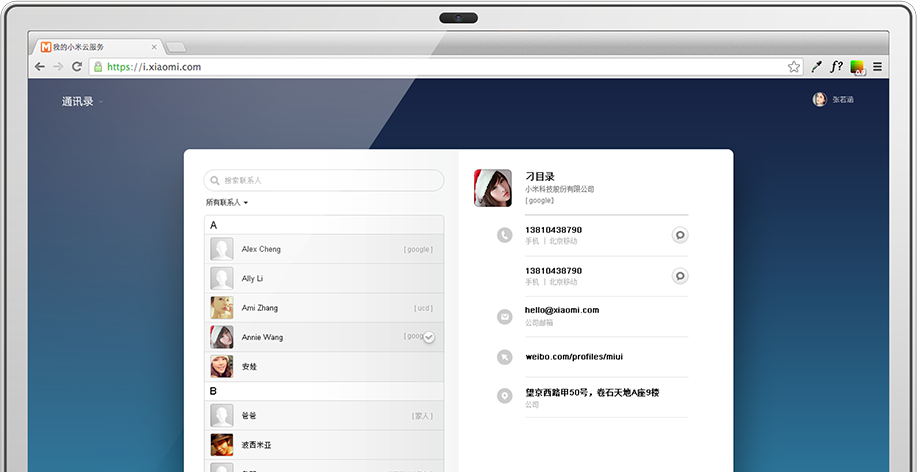Toggle the checkmark on Annie Wang row

pyautogui.click(x=429, y=337)
